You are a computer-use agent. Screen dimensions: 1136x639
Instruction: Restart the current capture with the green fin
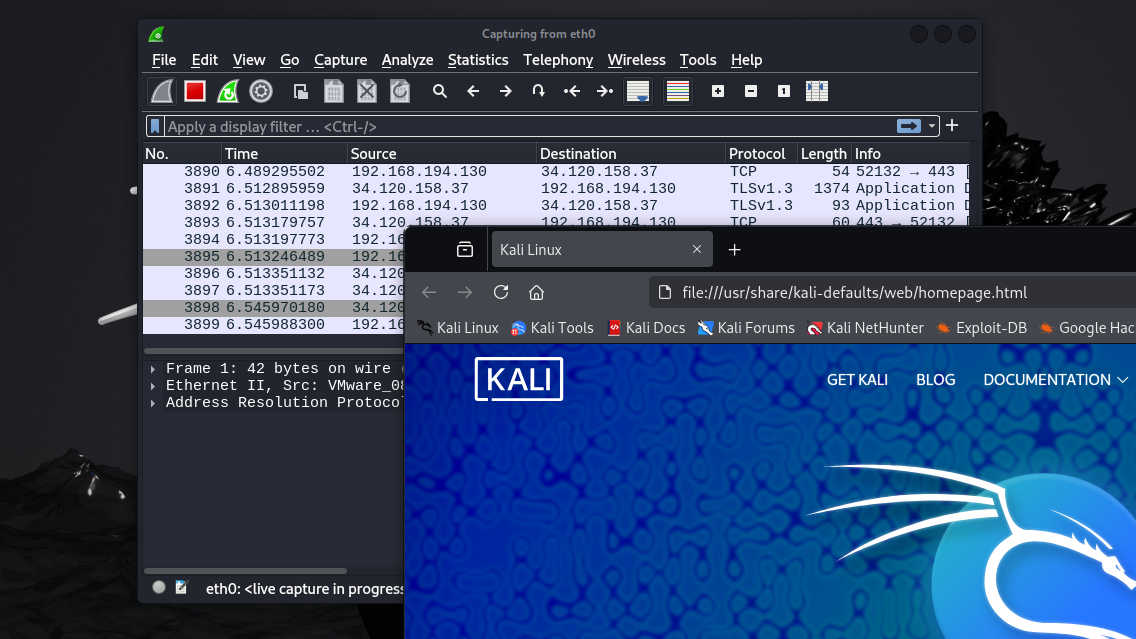pyautogui.click(x=228, y=91)
